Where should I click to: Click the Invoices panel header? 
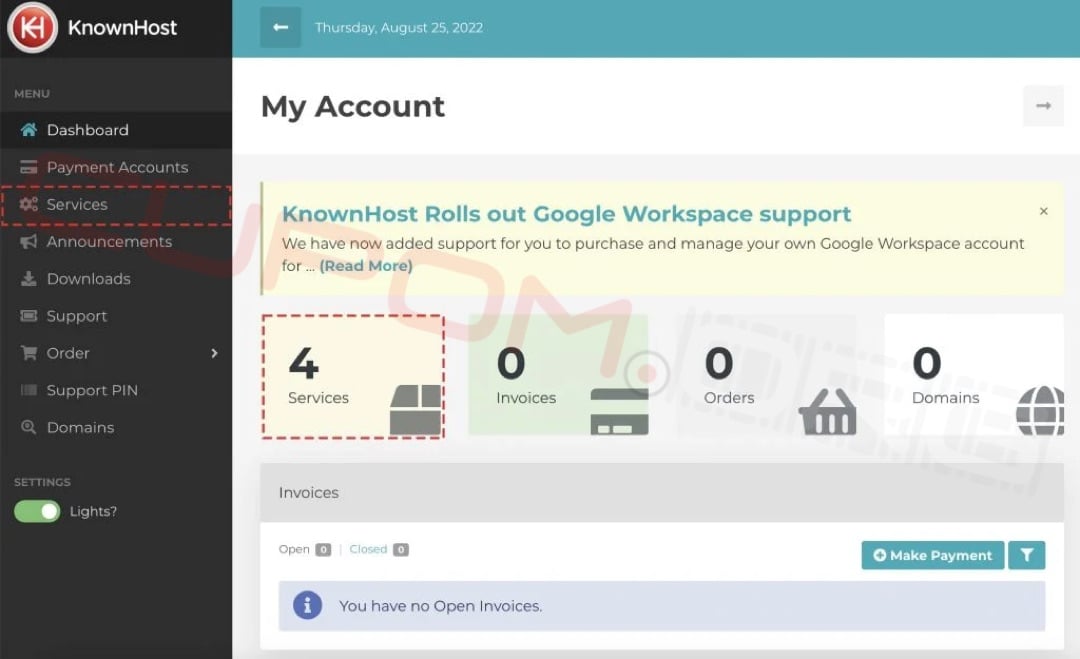662,492
